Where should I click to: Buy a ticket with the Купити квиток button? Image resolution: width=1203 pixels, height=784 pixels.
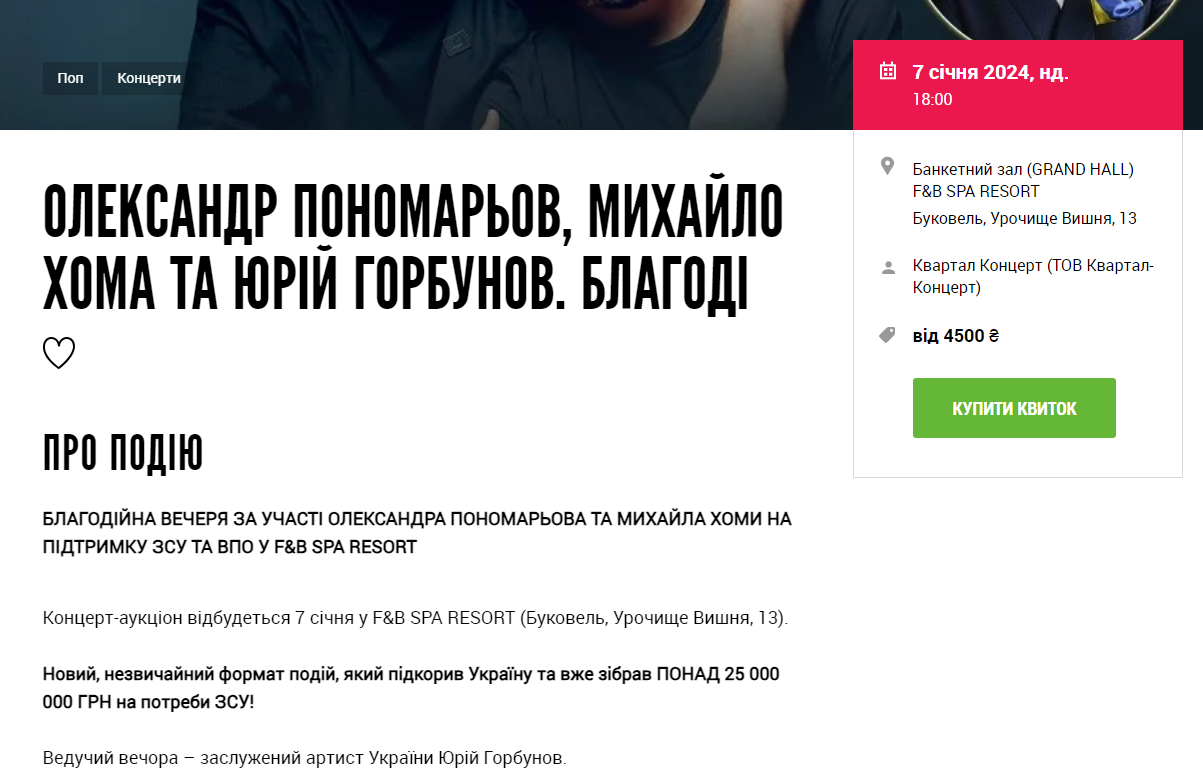tap(1014, 408)
